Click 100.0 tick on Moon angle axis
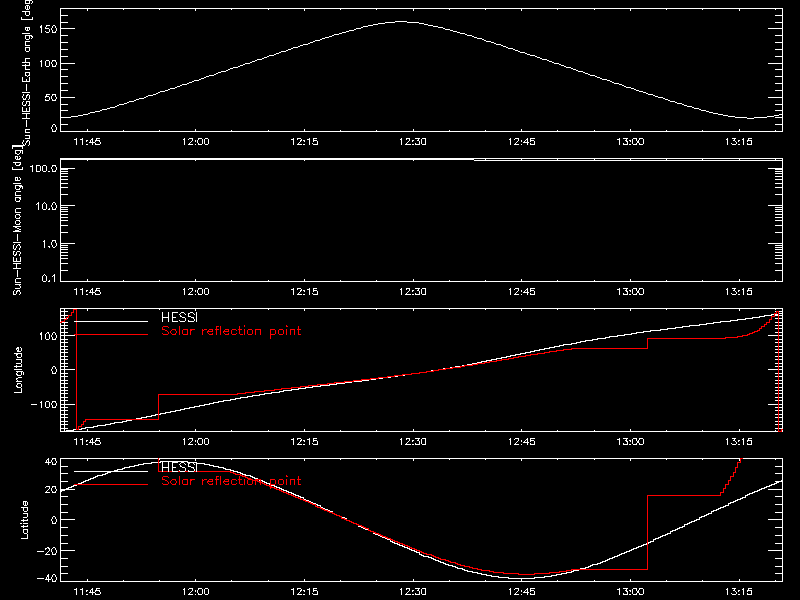800x600 pixels. click(43, 168)
